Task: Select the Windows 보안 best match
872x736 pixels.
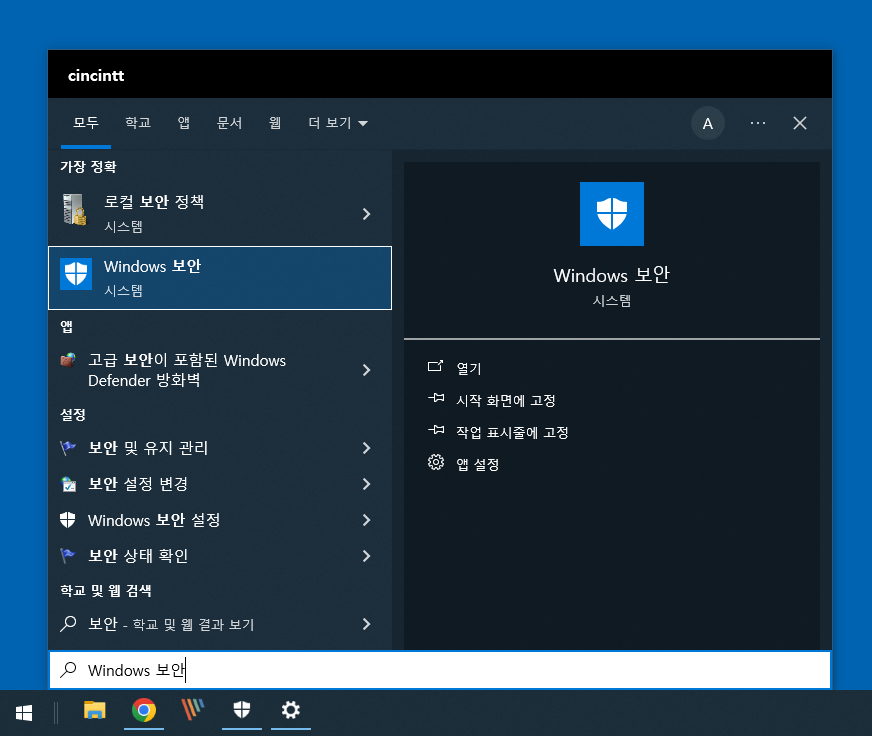Action: tap(220, 278)
